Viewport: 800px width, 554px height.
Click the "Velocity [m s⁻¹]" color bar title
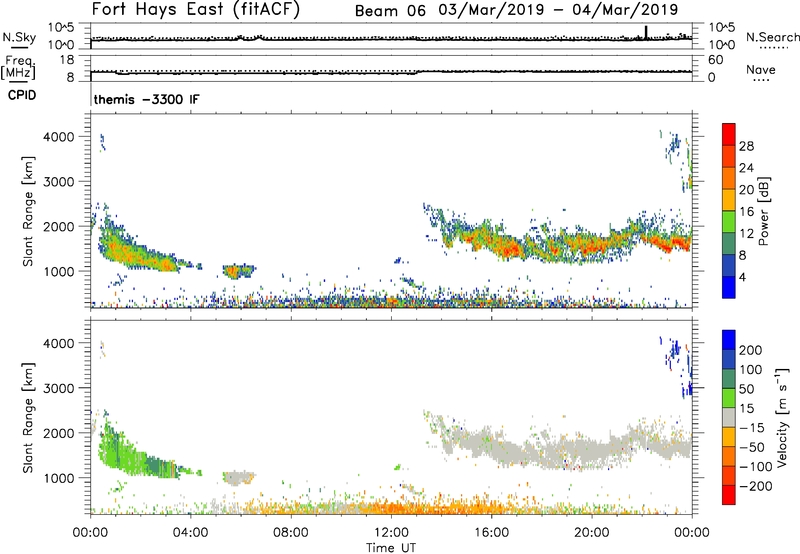tap(782, 417)
